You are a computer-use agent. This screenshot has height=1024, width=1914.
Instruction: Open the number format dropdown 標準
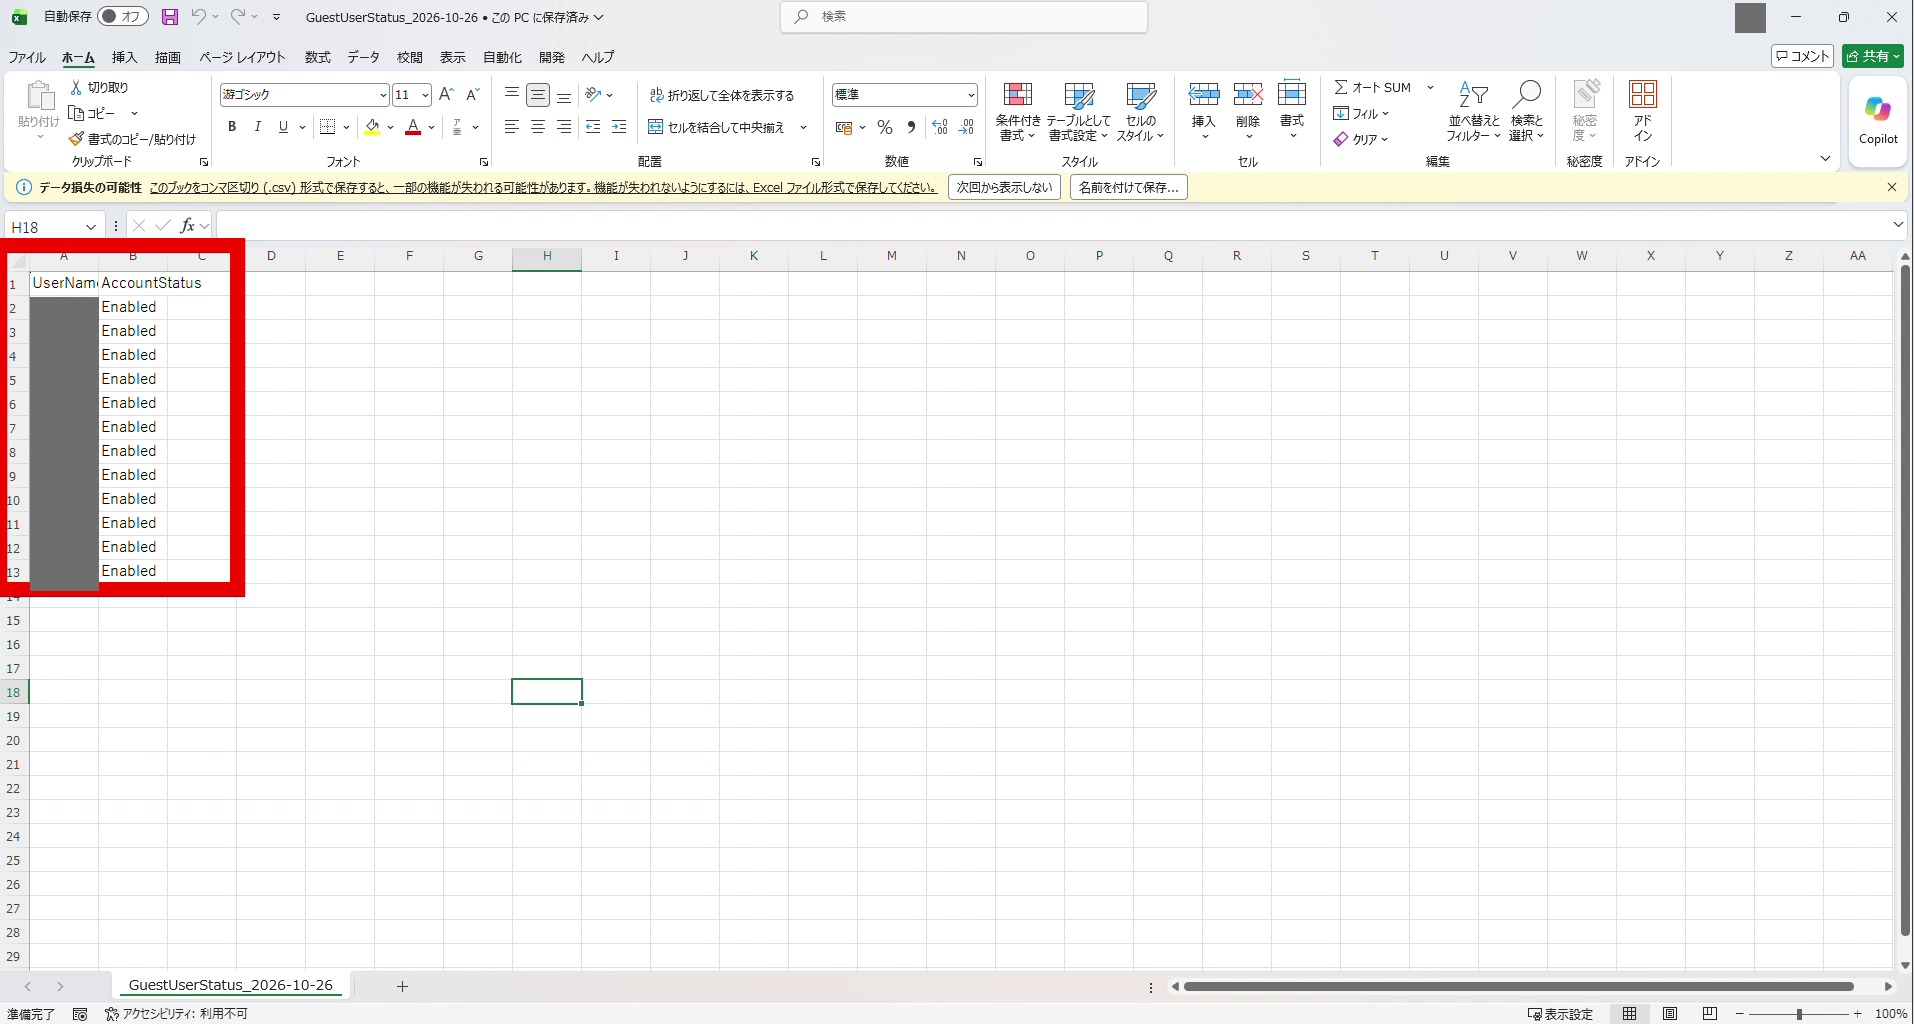pyautogui.click(x=971, y=95)
